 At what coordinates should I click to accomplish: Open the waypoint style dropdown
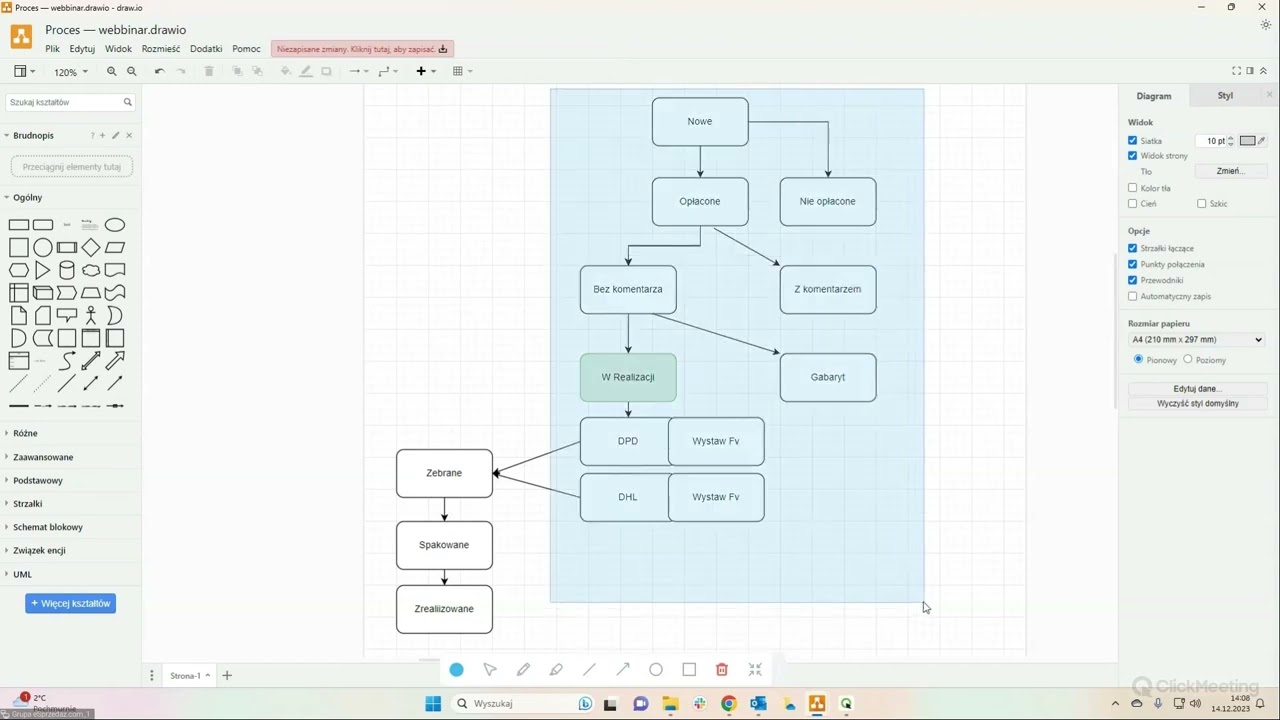[388, 71]
